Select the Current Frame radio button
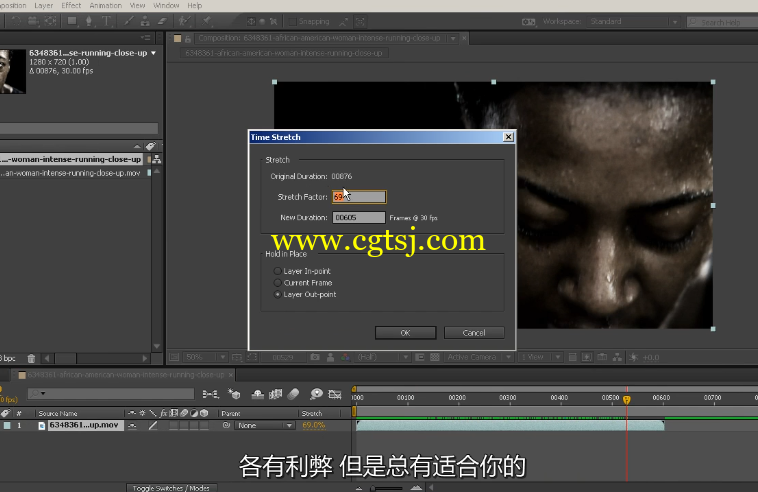The height and width of the screenshot is (492, 758). [x=277, y=283]
